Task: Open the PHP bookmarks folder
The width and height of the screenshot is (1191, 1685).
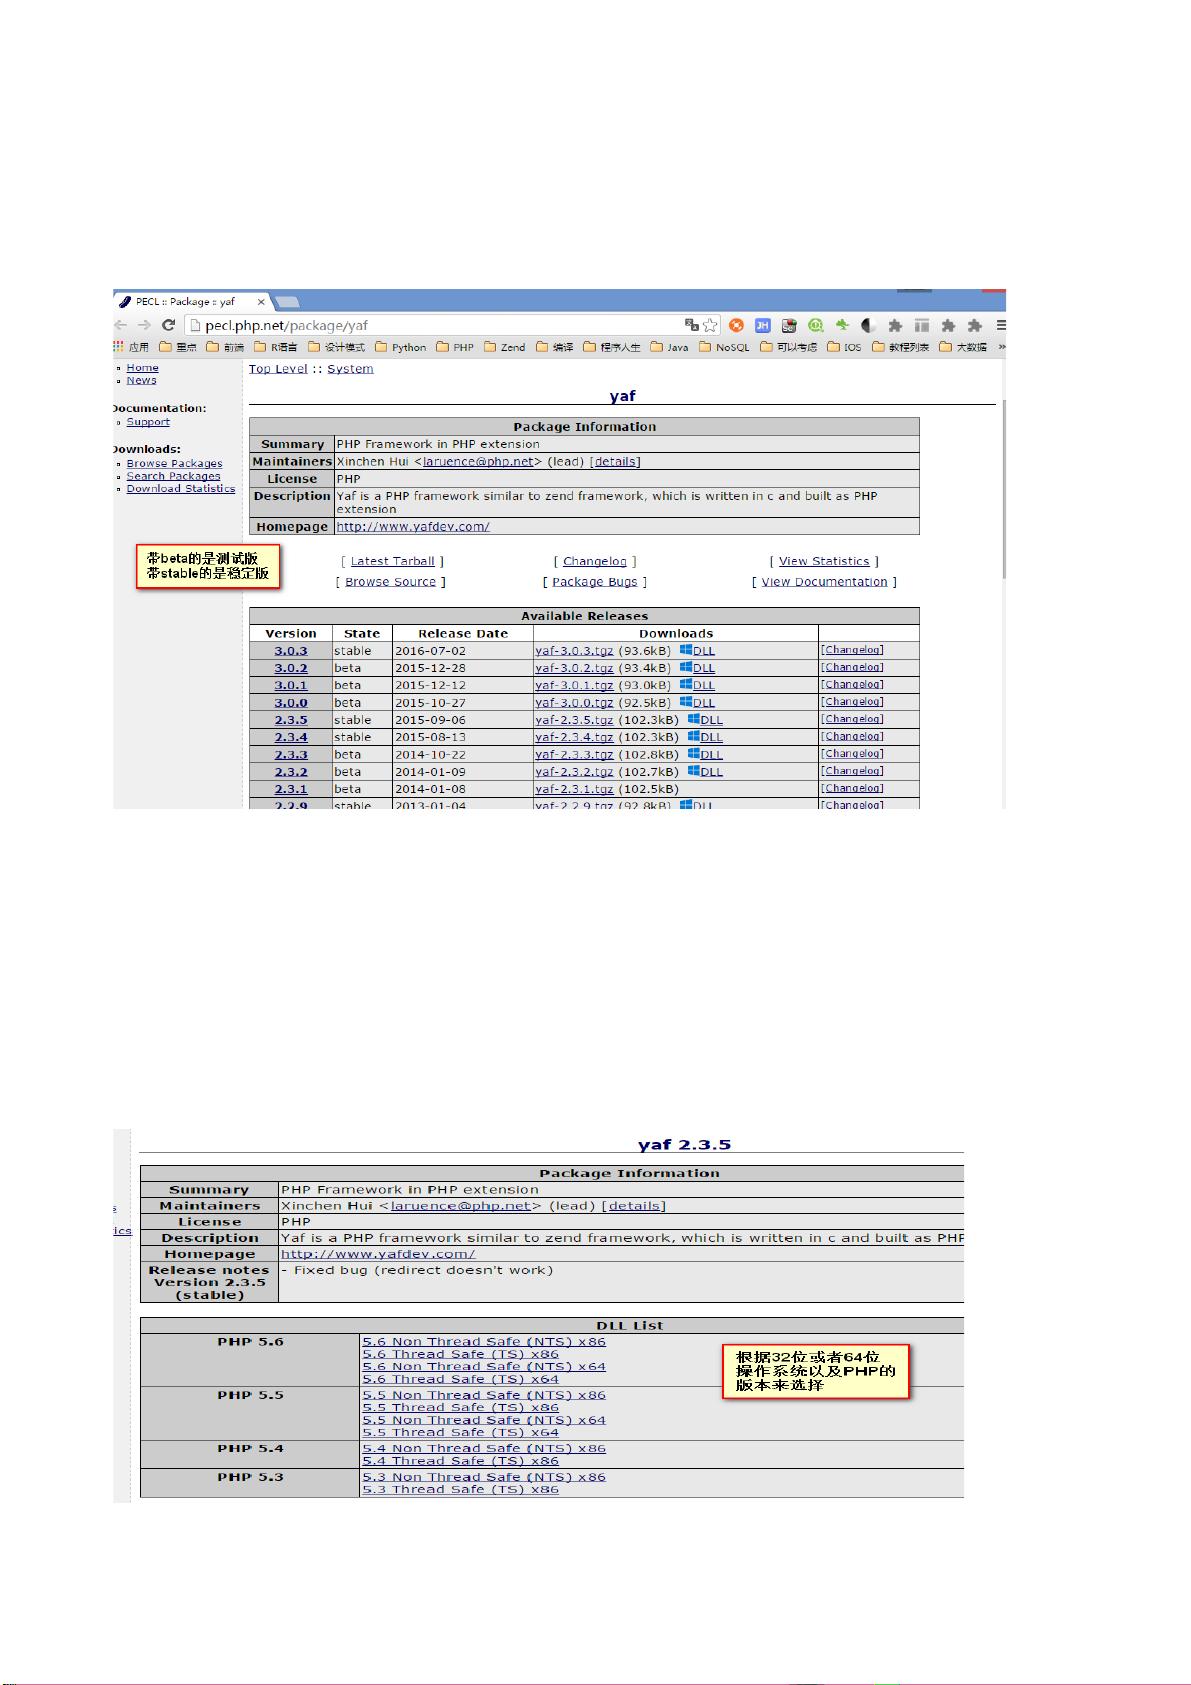Action: pyautogui.click(x=454, y=347)
